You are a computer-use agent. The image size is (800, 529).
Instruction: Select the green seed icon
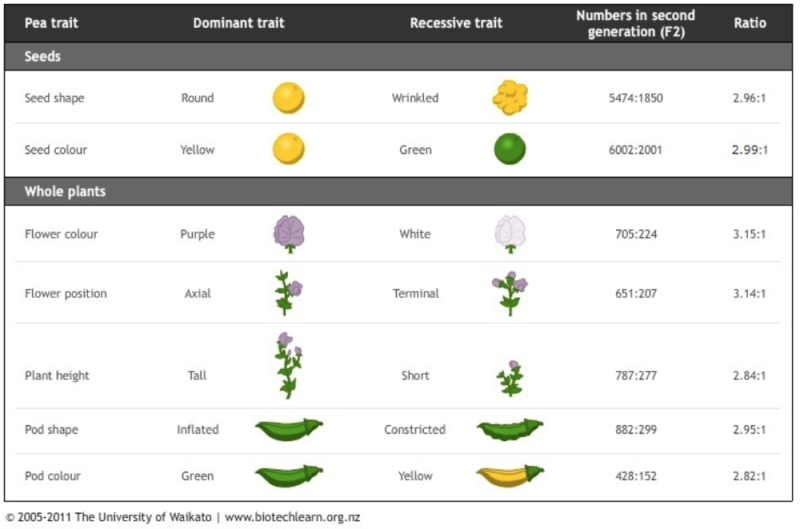point(510,150)
